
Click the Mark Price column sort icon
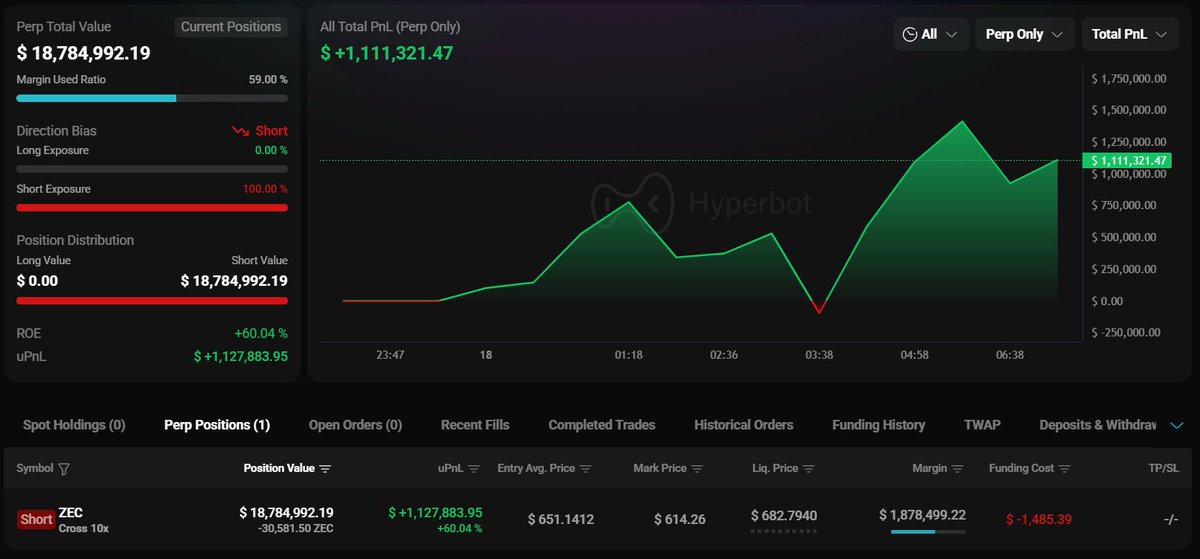697,469
